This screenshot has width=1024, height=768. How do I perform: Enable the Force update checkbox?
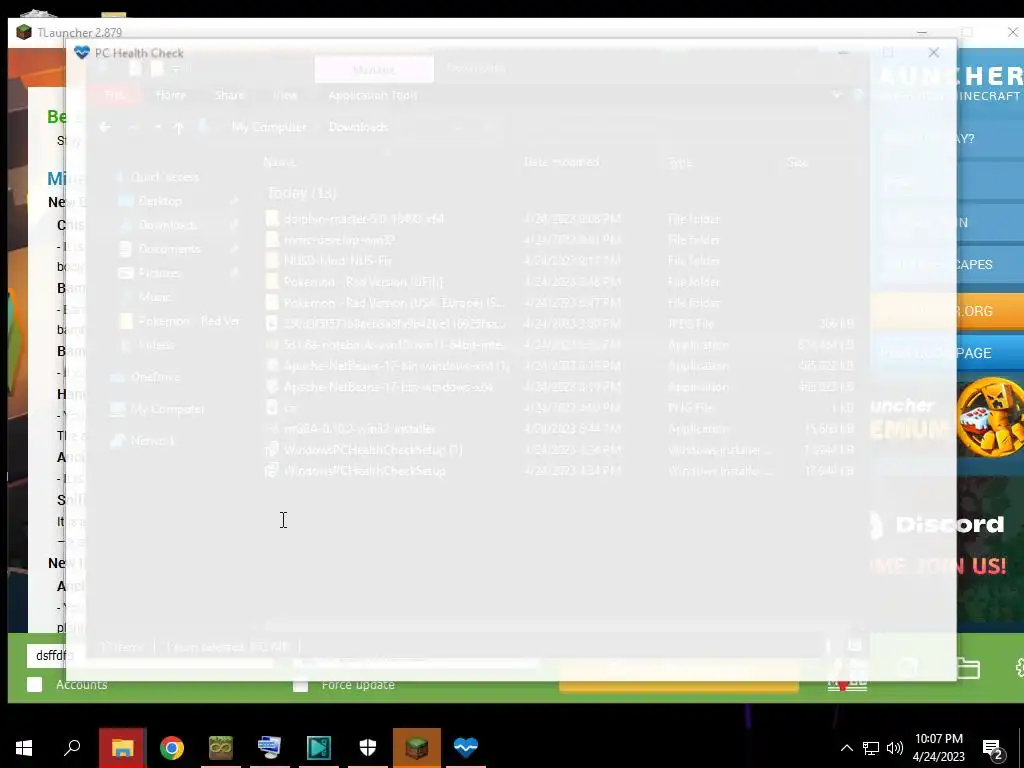tap(300, 684)
